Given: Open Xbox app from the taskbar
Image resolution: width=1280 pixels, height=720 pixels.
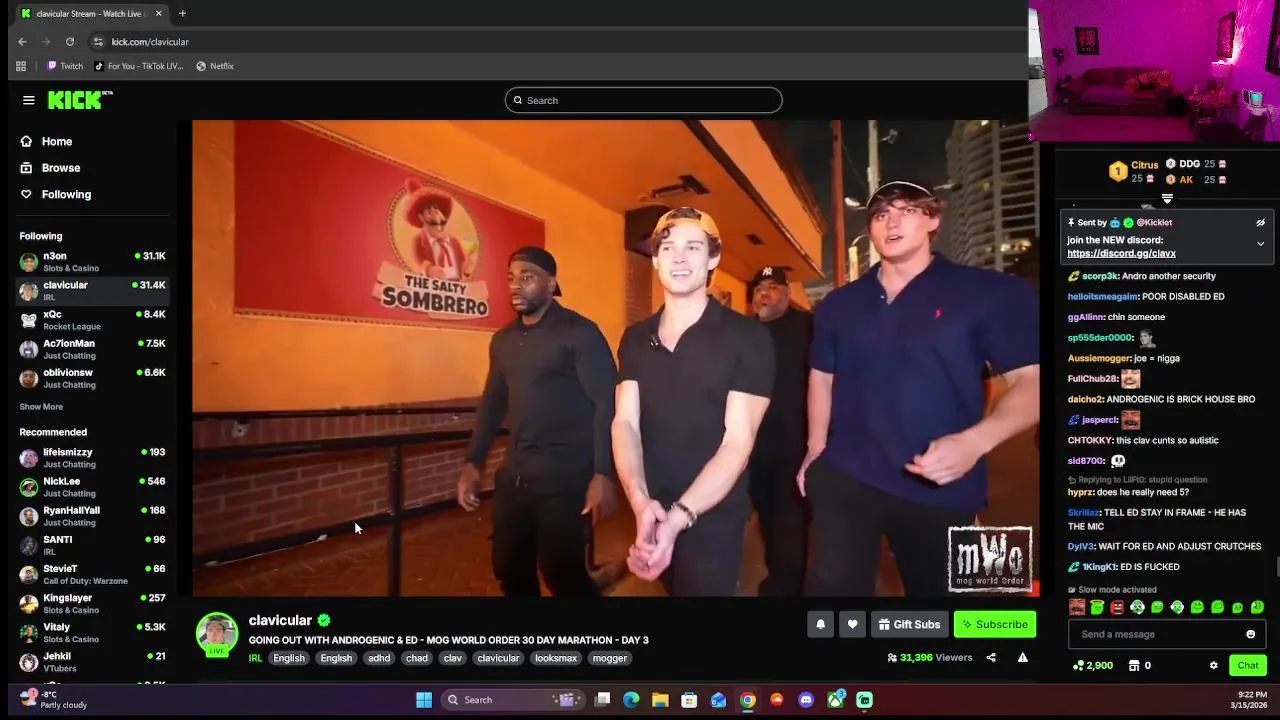Looking at the screenshot, I should [835, 700].
